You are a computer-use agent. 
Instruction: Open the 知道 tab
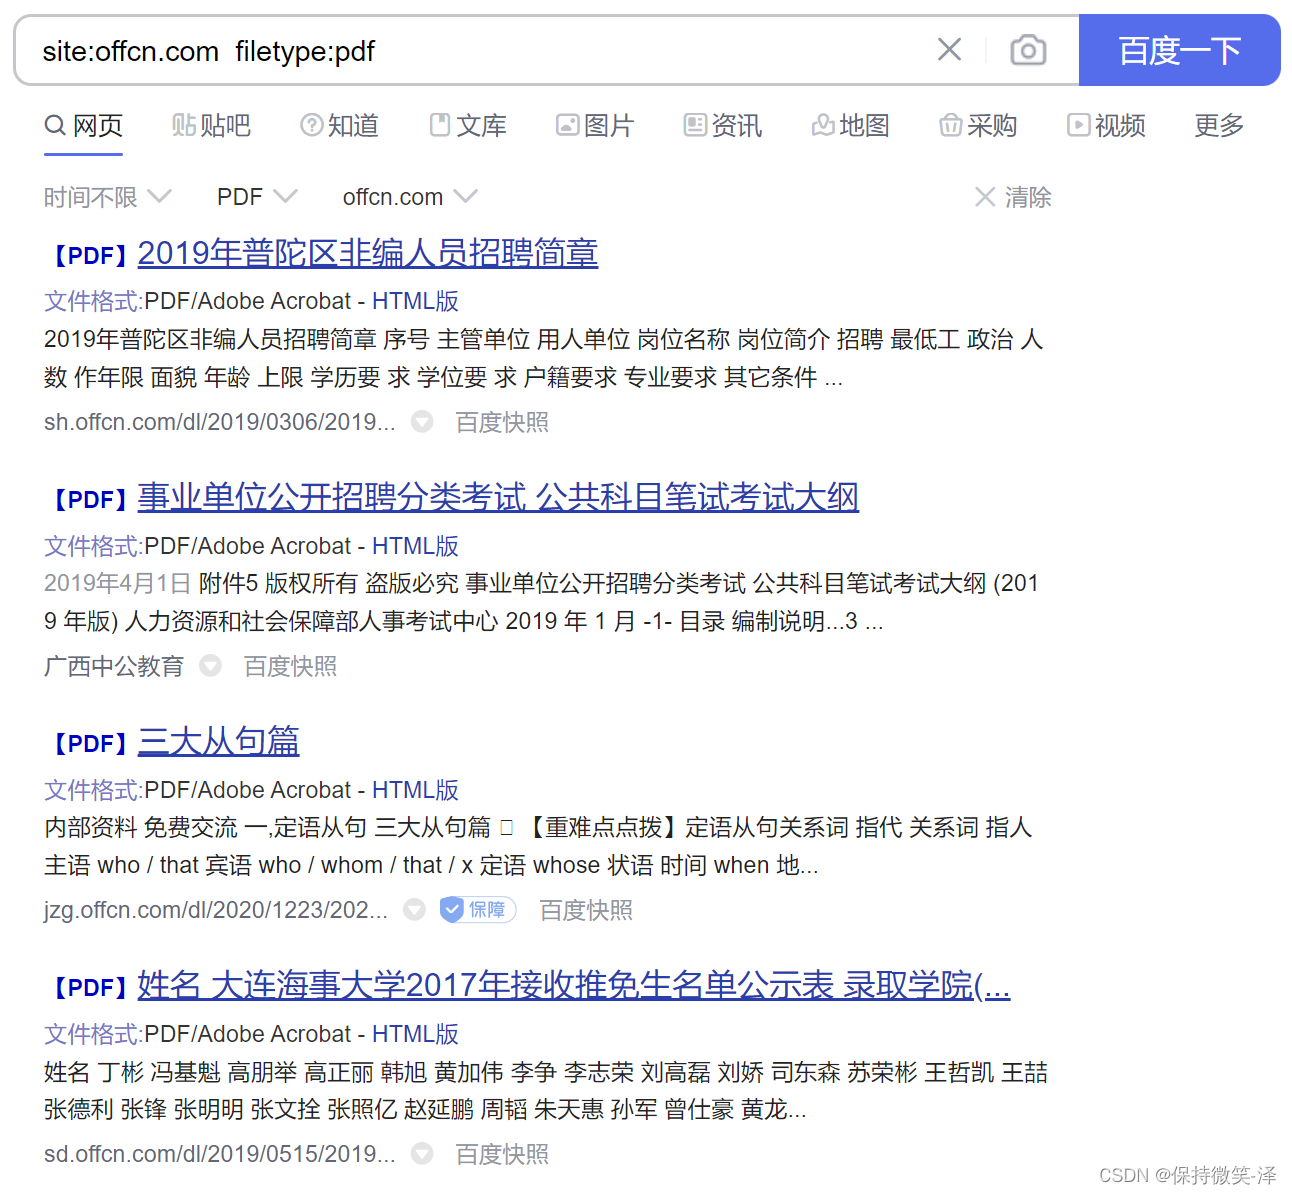click(339, 126)
